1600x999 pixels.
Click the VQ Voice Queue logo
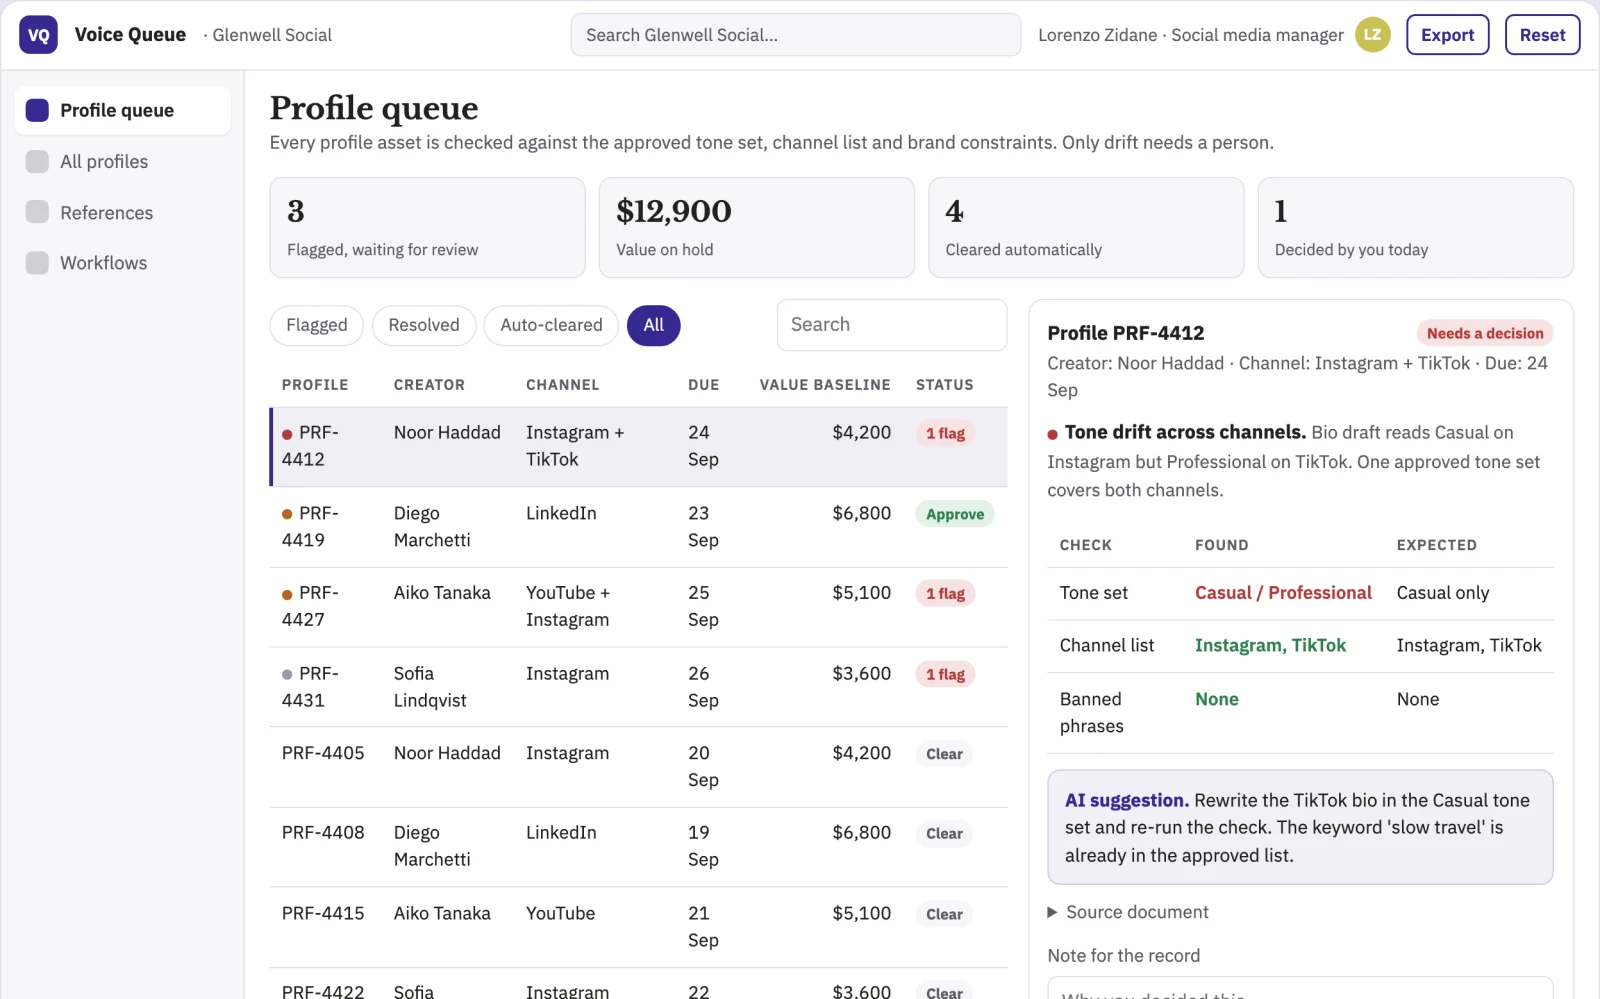[38, 35]
